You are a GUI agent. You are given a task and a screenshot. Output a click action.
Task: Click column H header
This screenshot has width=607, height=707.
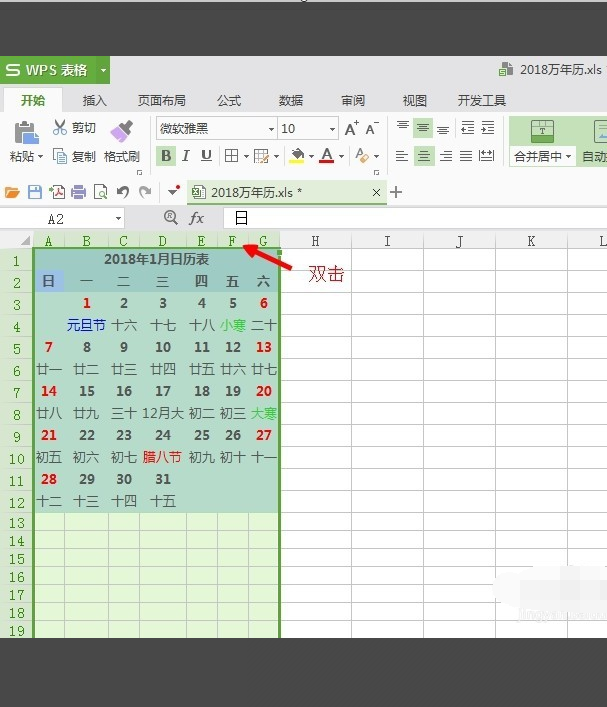315,241
